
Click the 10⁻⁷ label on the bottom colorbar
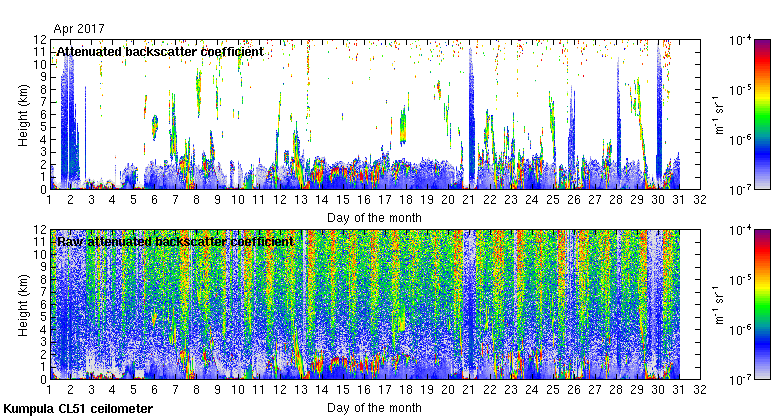click(741, 380)
